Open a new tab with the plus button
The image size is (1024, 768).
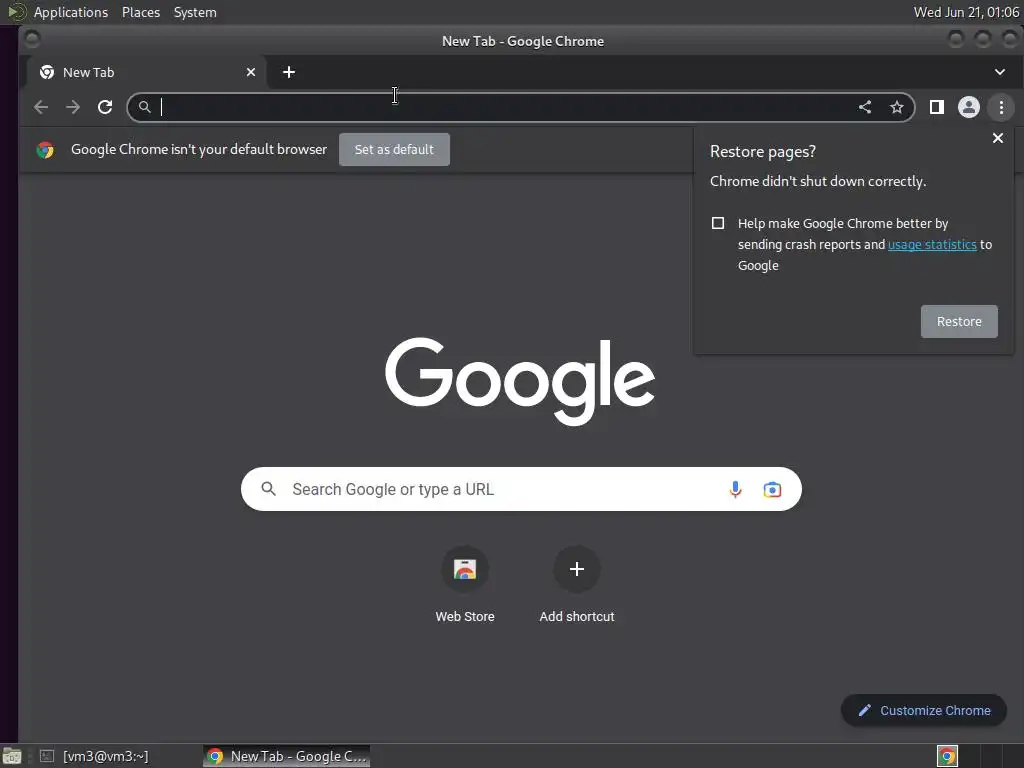289,72
